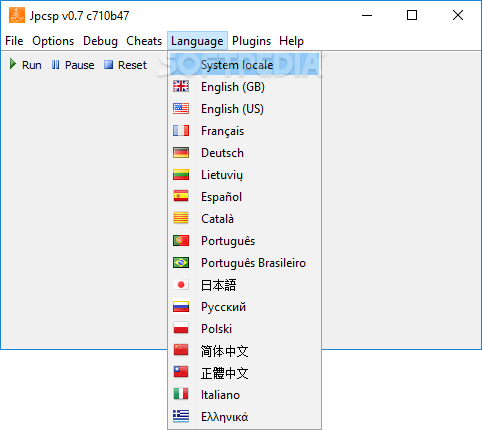This screenshot has width=482, height=430.
Task: Click the Japanese flag icon beside 日本語
Action: click(181, 285)
